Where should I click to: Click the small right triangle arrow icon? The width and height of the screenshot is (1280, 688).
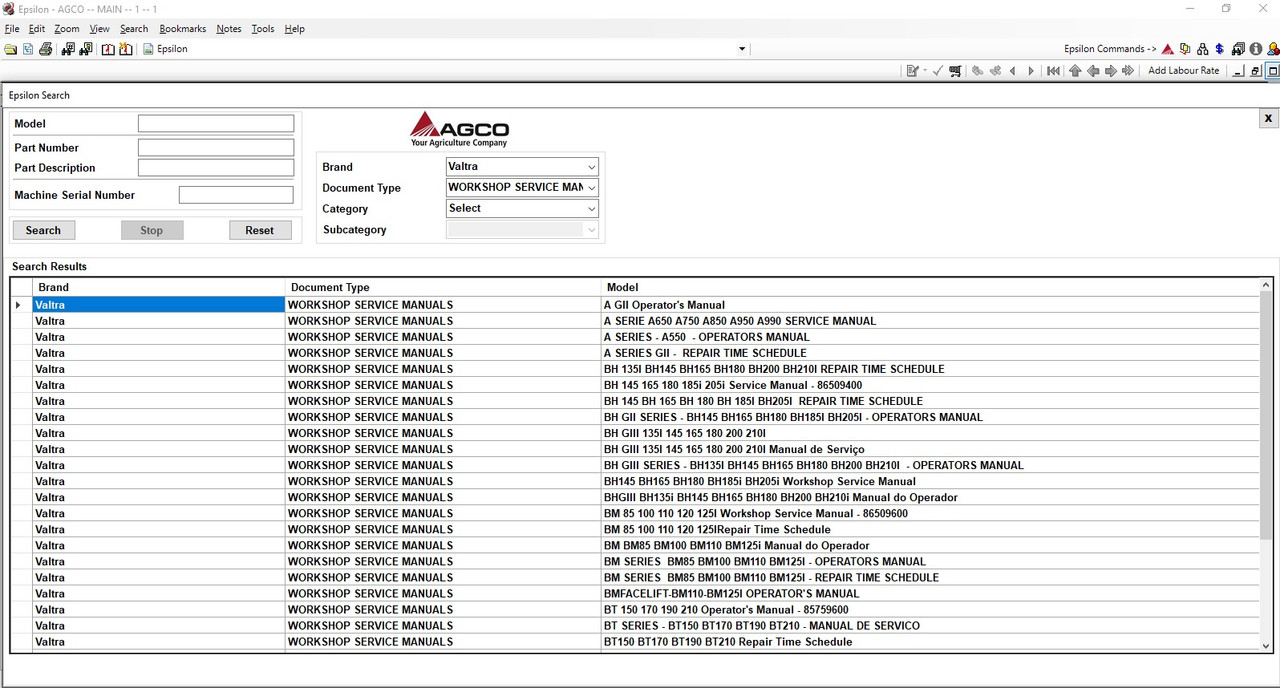coord(1031,71)
